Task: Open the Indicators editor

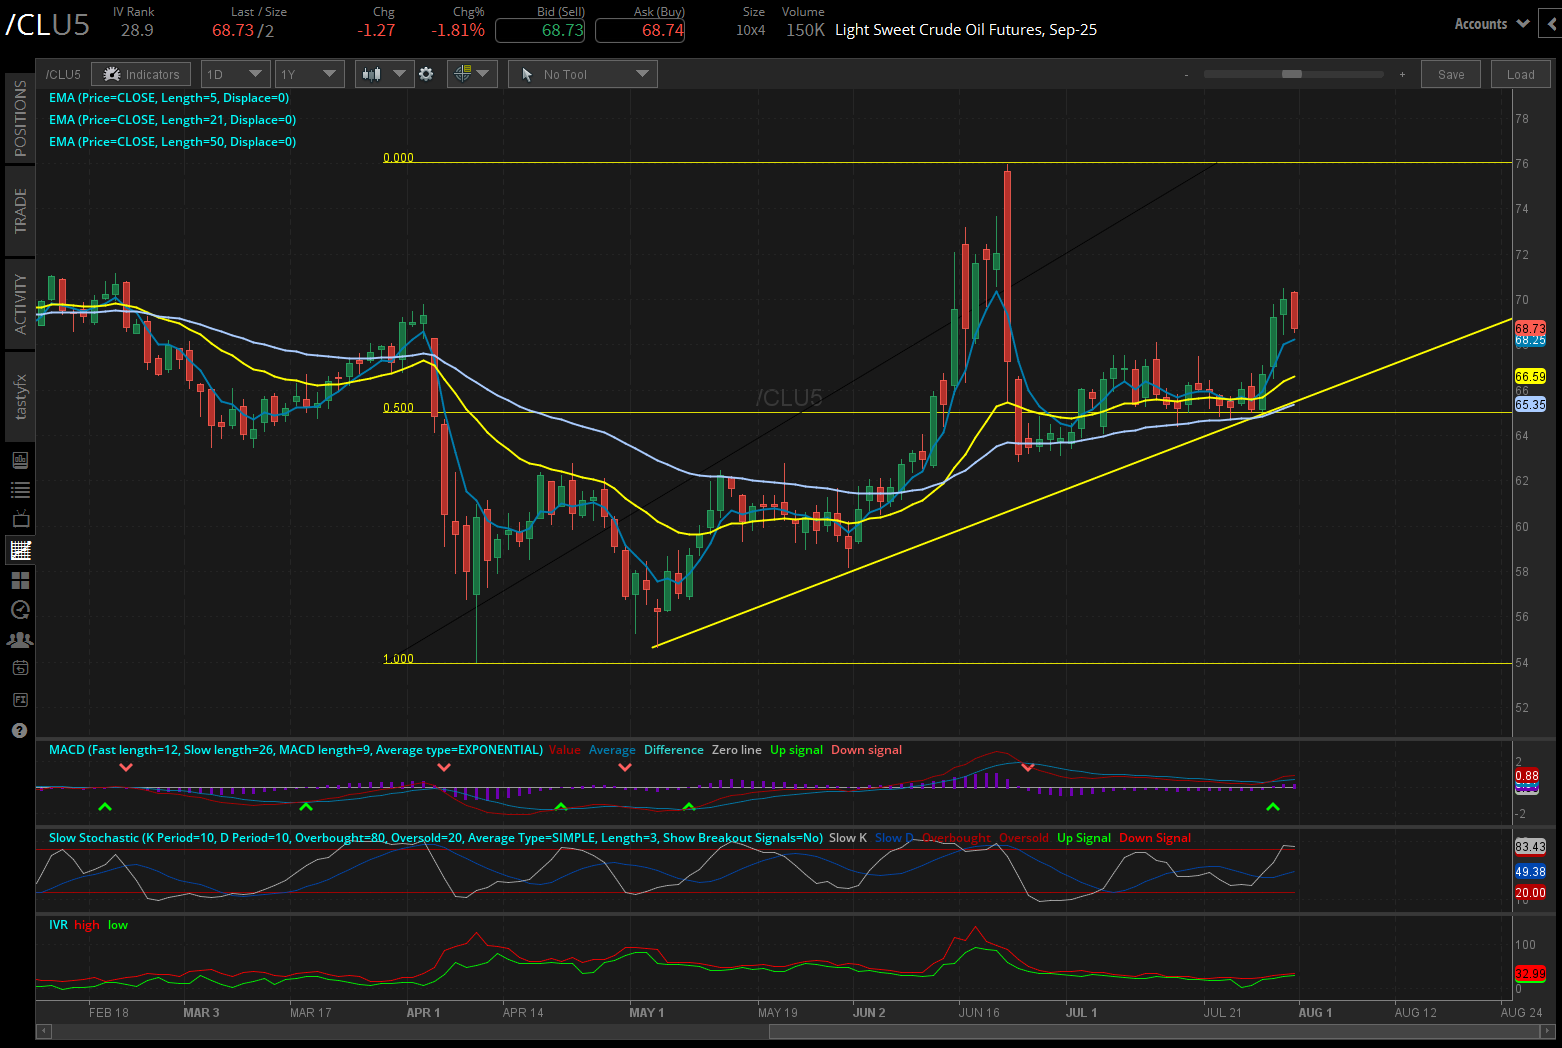Action: coord(140,73)
